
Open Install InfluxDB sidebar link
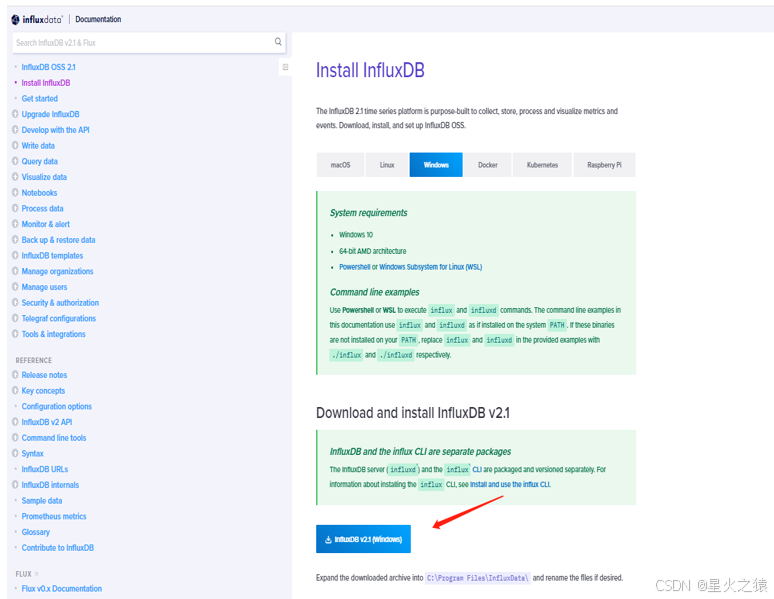[46, 83]
